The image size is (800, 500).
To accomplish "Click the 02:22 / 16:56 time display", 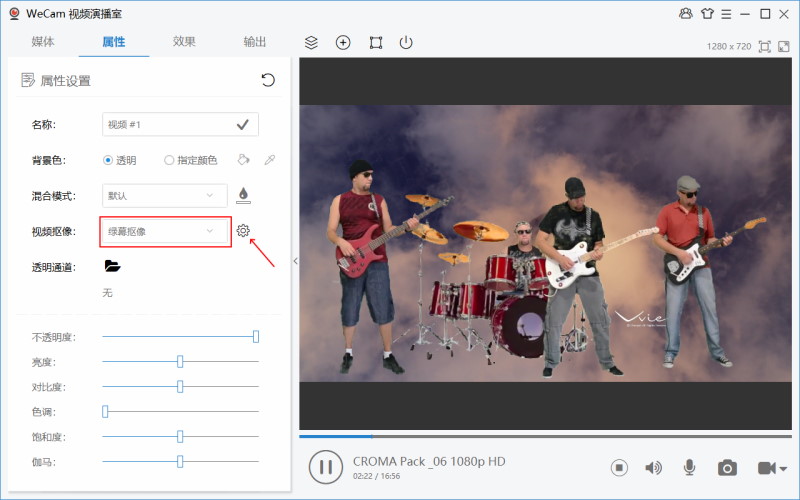I will 377,476.
